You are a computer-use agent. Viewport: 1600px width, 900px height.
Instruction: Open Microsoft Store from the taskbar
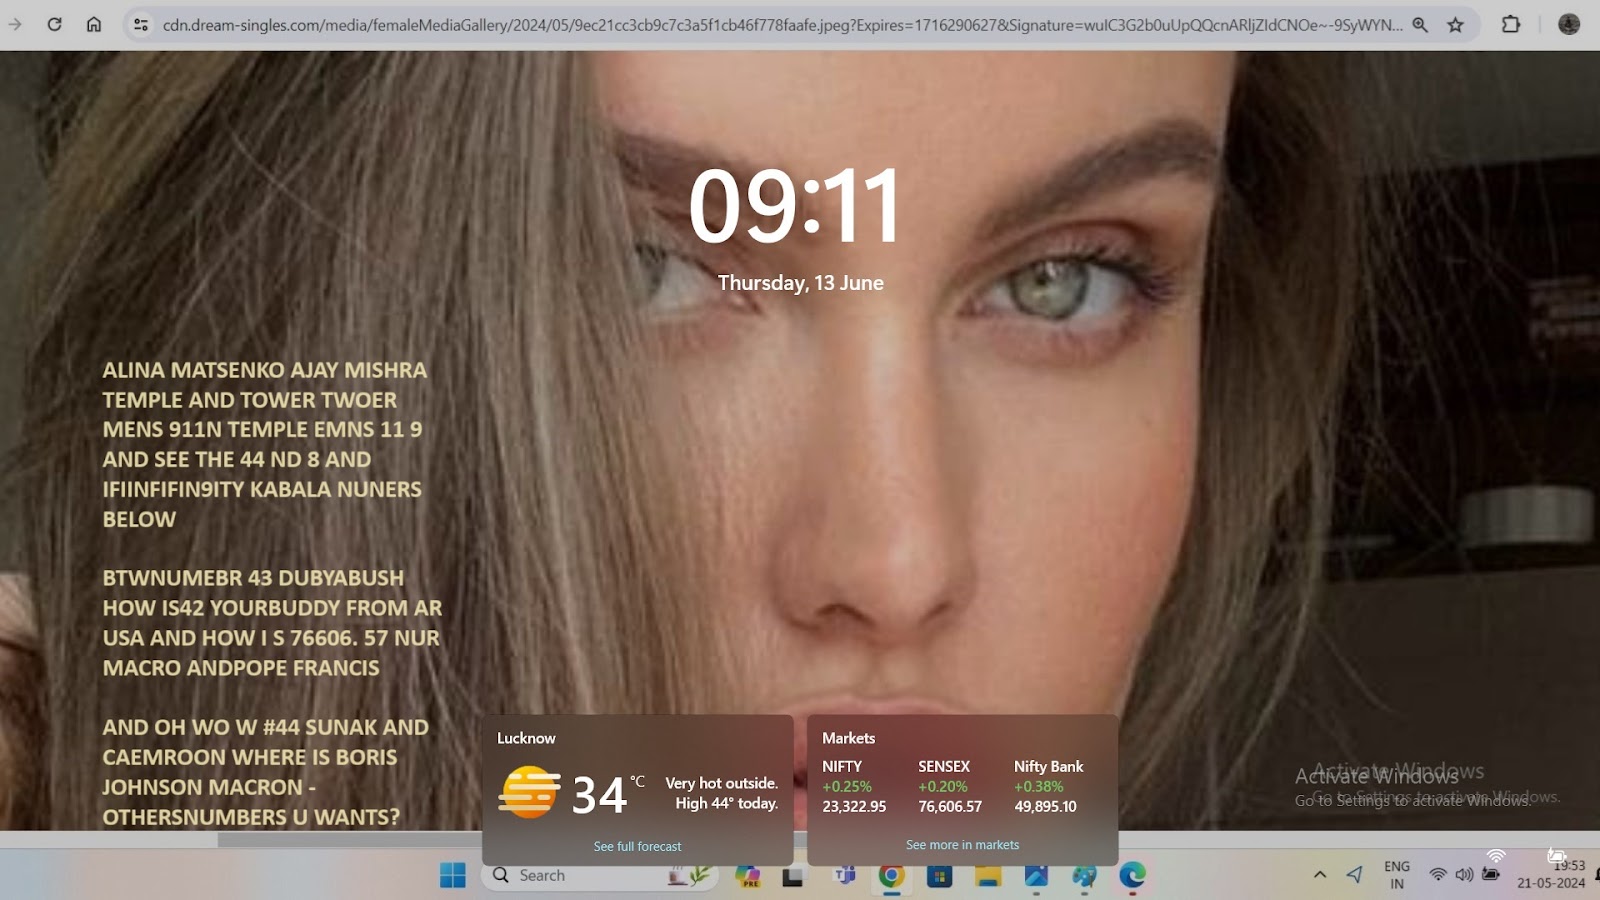click(939, 876)
